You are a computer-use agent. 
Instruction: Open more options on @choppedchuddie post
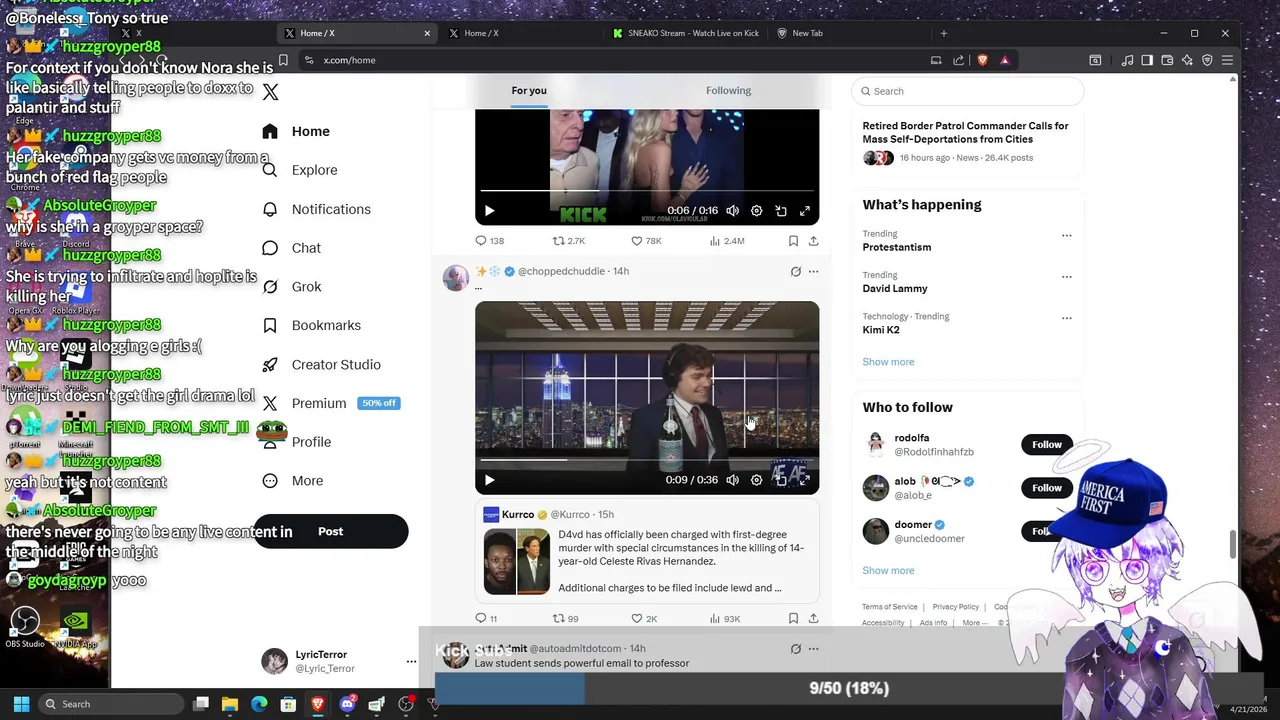pos(813,271)
